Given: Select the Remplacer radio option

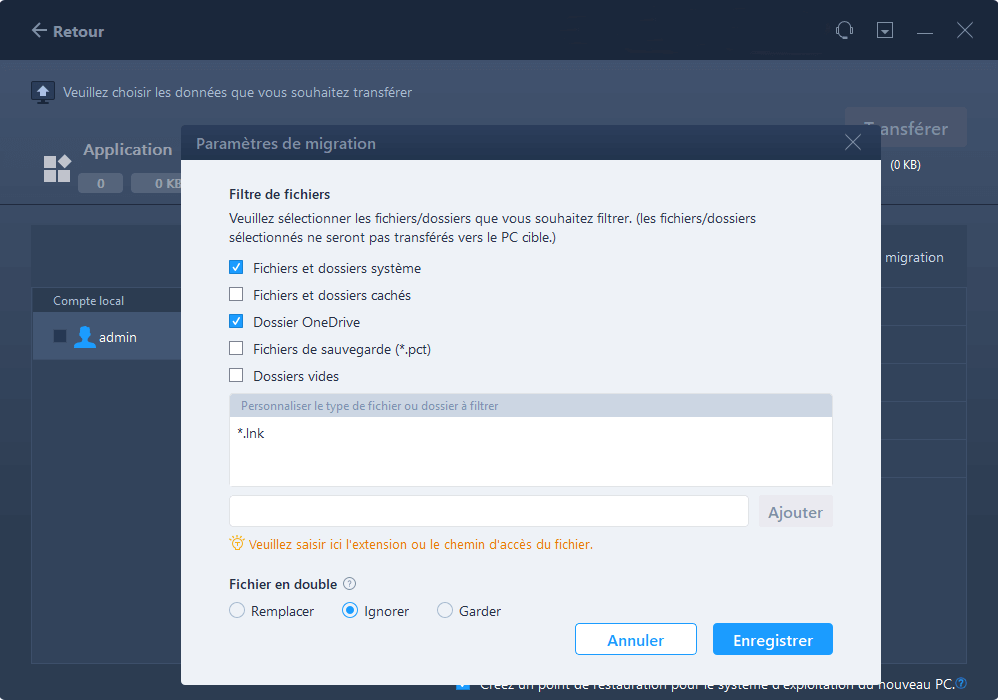Looking at the screenshot, I should (237, 610).
